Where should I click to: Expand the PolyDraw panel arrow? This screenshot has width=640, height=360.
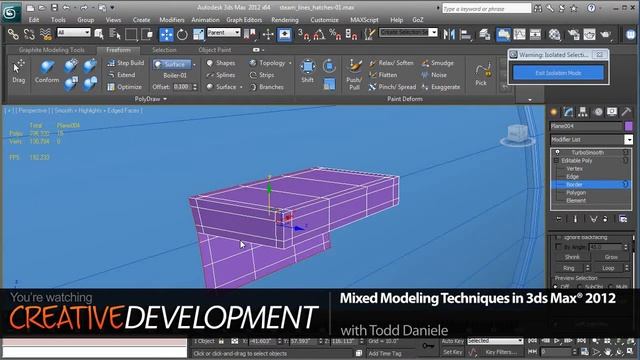(x=165, y=99)
